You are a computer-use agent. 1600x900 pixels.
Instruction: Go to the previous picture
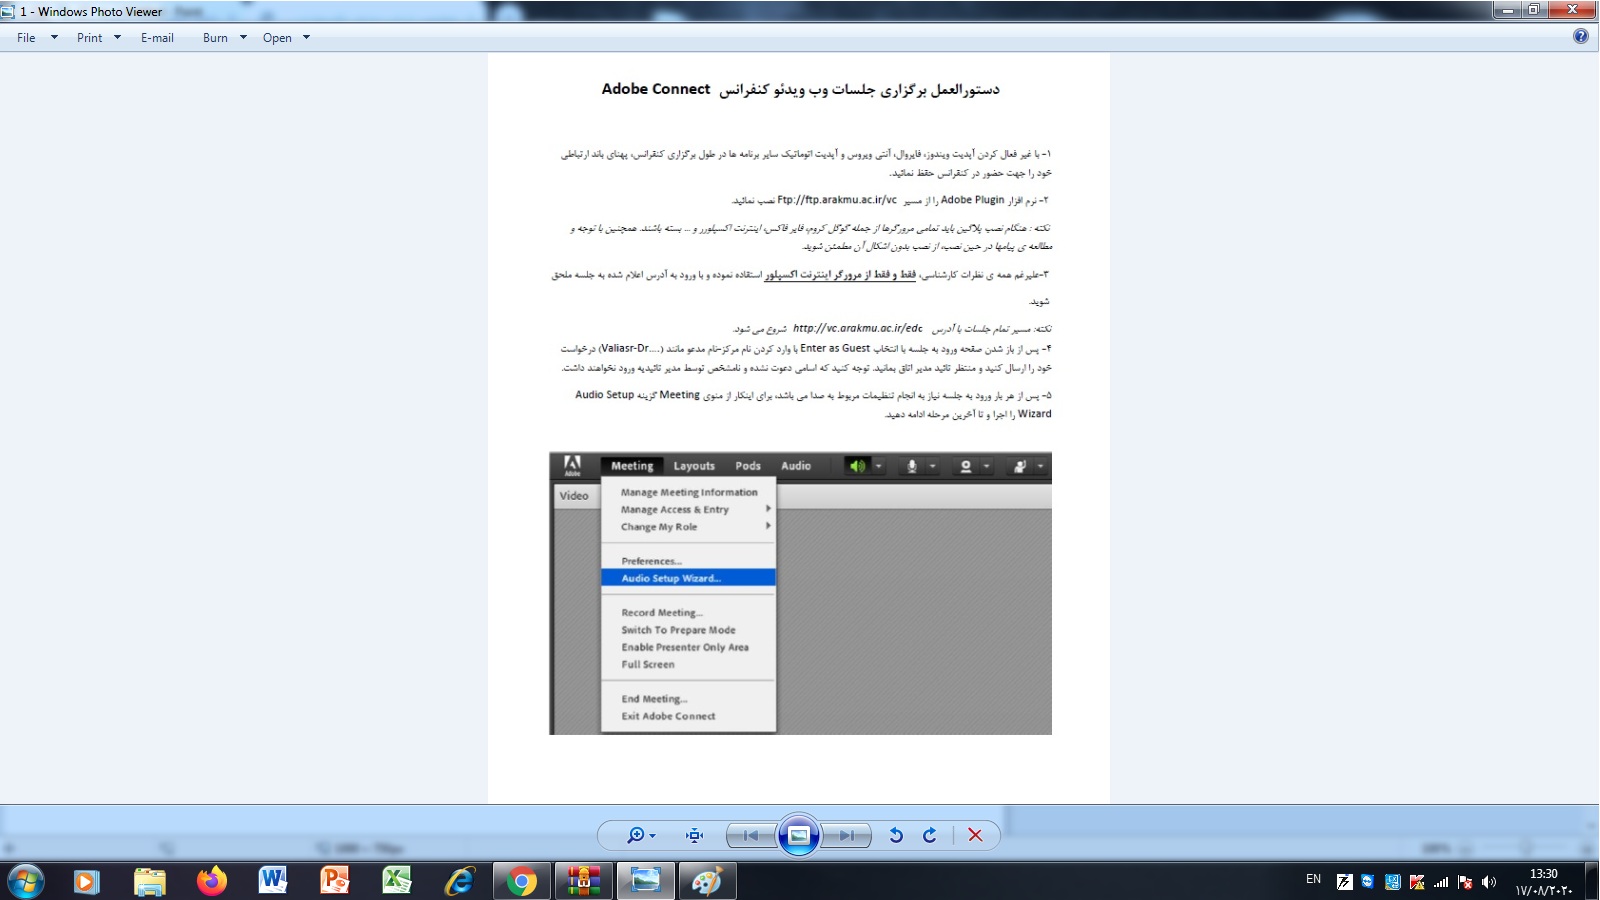752,835
